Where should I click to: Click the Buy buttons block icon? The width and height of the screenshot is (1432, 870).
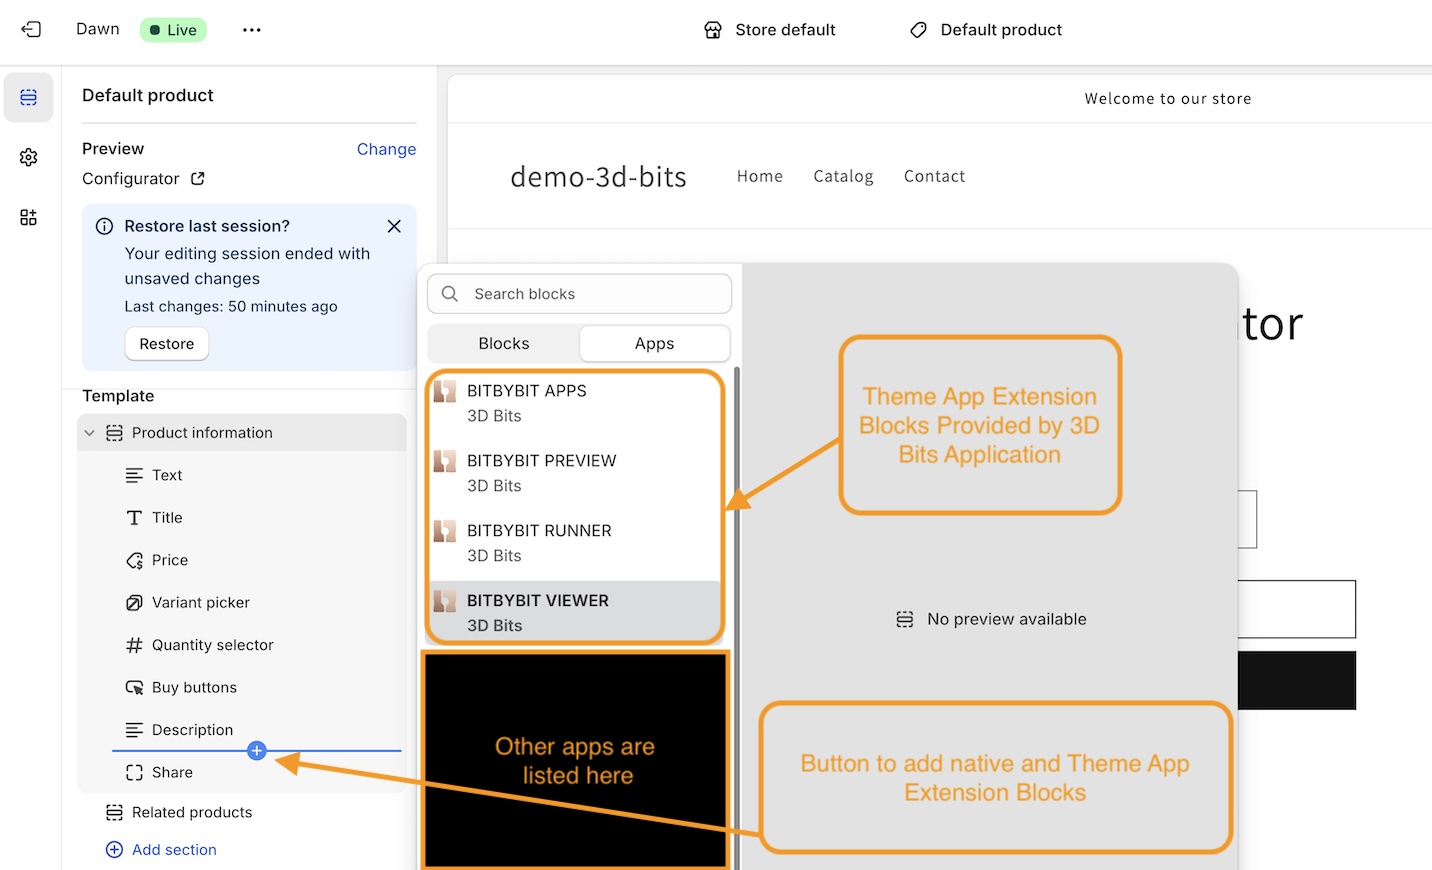134,687
